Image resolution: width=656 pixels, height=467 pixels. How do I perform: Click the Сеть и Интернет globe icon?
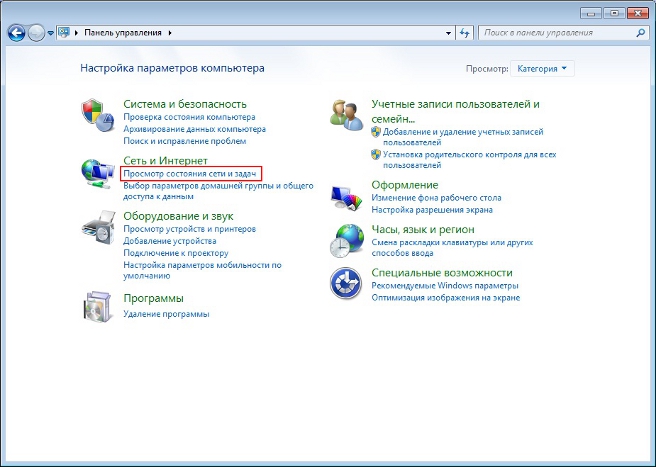click(x=98, y=174)
